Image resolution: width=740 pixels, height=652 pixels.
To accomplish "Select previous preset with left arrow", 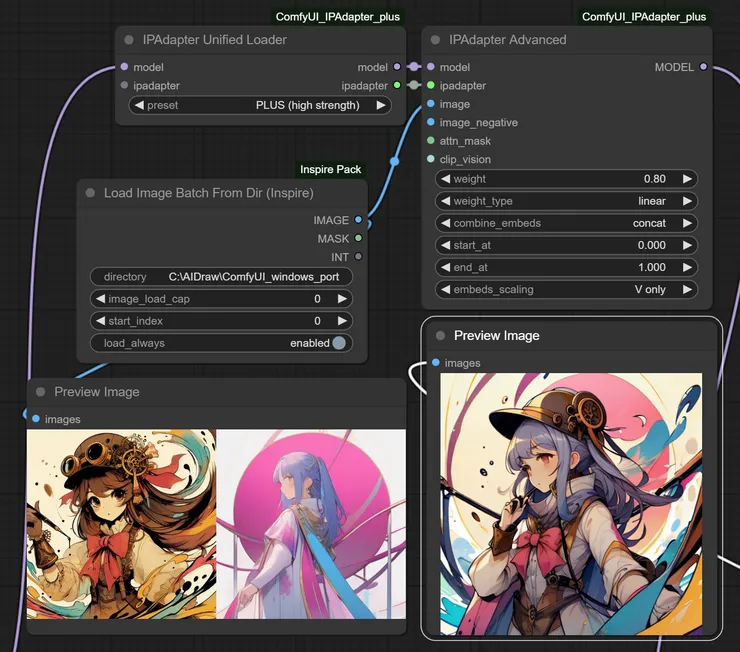I will pos(139,105).
